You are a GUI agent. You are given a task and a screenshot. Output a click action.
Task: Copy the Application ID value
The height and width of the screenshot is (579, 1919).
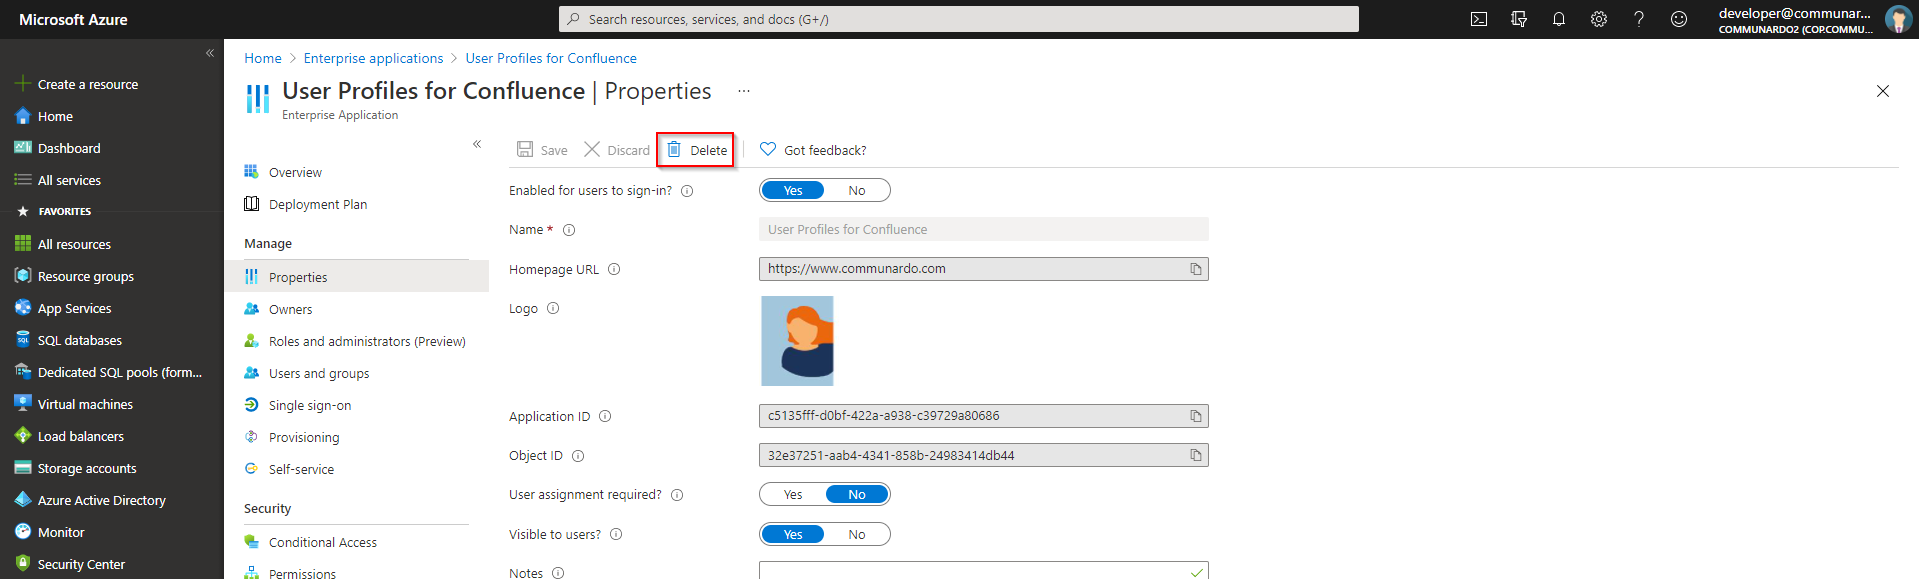[1196, 416]
